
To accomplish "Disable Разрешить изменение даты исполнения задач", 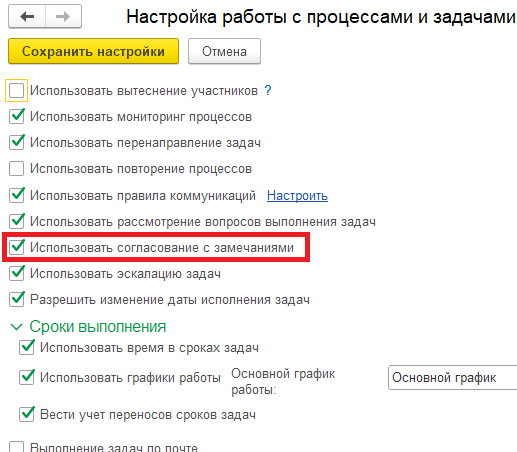I will (x=16, y=299).
